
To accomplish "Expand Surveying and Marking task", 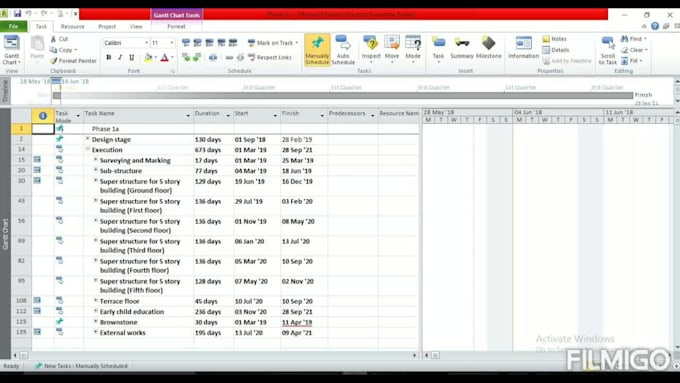I will pos(96,160).
